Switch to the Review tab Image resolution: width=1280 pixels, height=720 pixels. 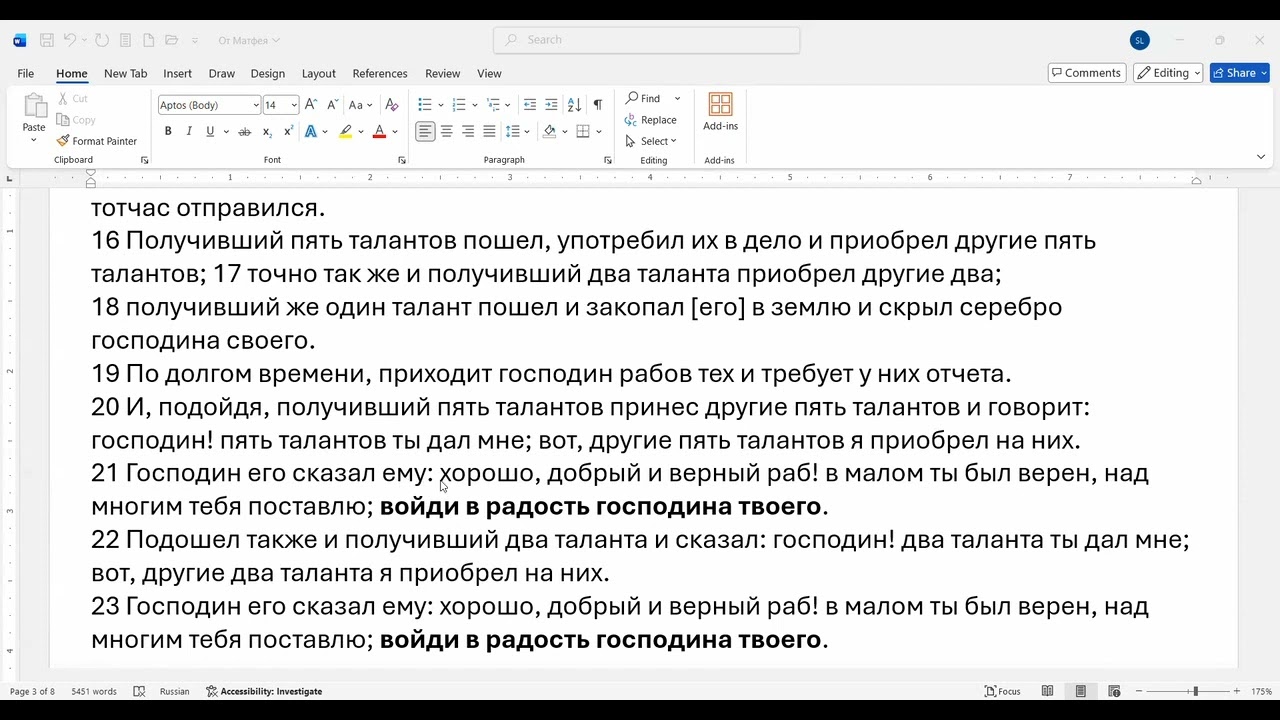coord(442,73)
